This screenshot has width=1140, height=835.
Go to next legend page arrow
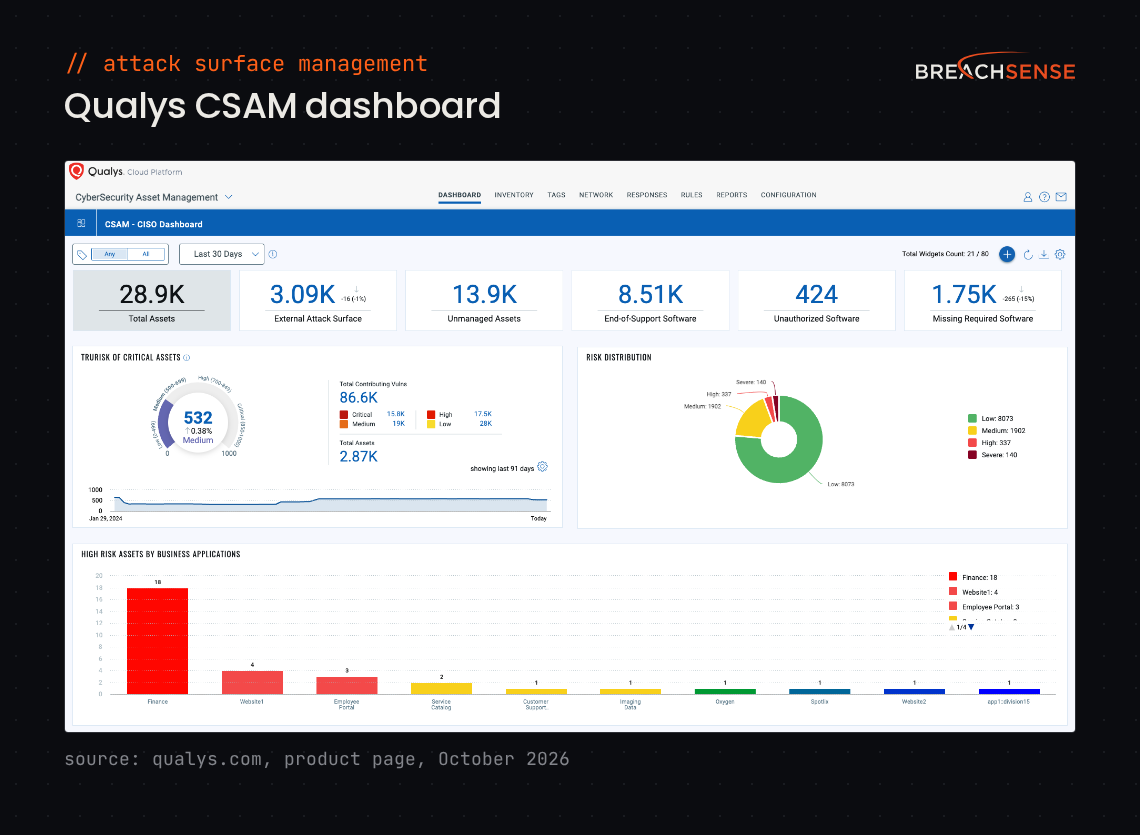point(971,627)
